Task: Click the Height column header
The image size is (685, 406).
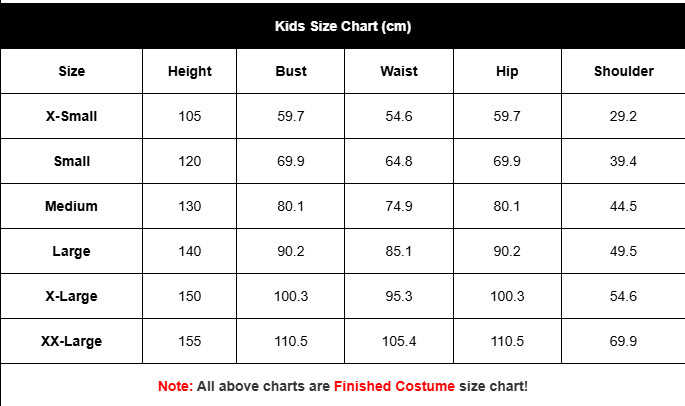Action: (x=190, y=71)
